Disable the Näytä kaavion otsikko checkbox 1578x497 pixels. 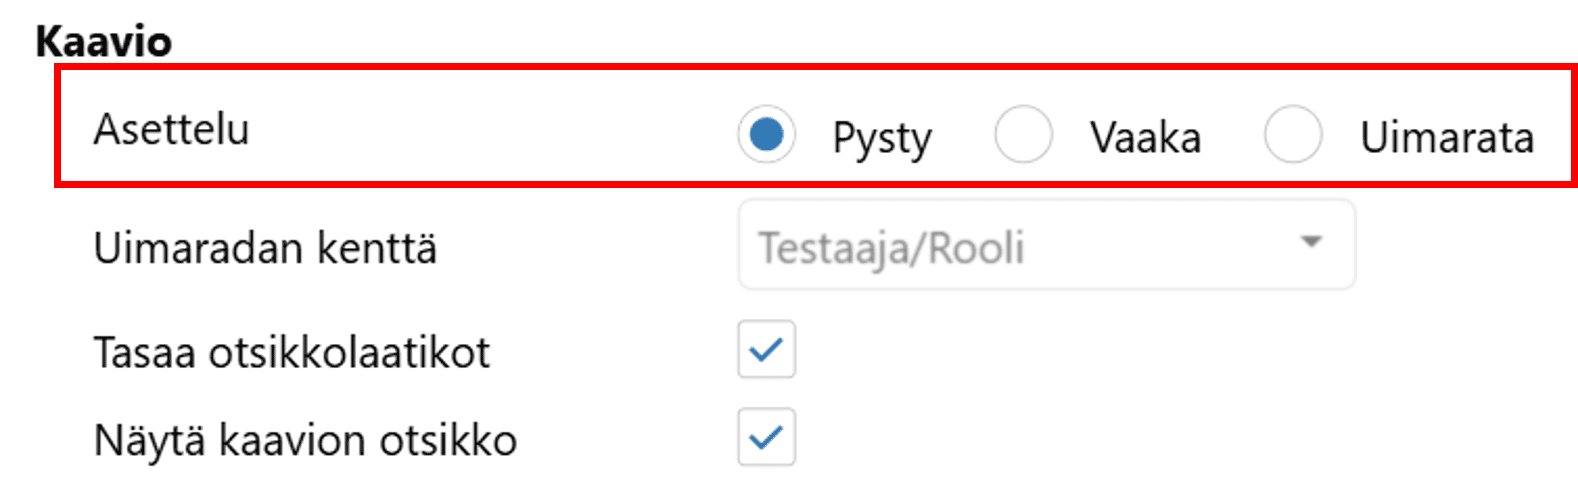pyautogui.click(x=766, y=437)
